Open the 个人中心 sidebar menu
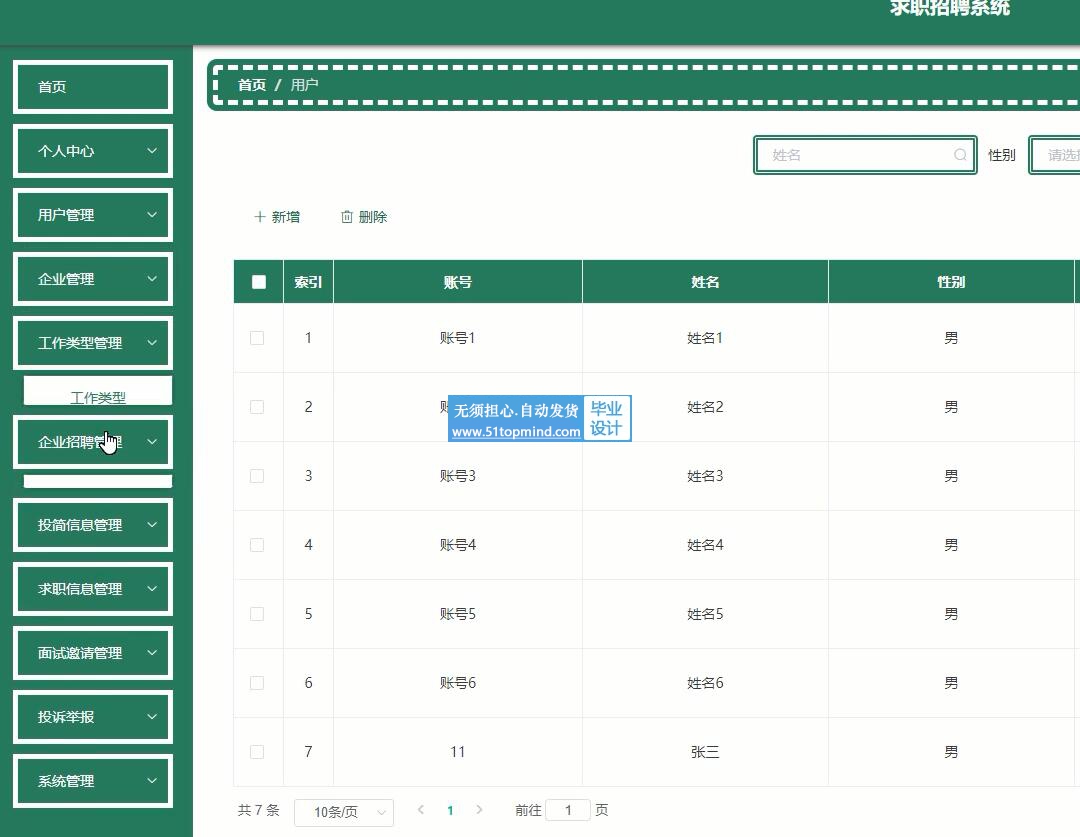Viewport: 1080px width, 837px height. tap(93, 151)
